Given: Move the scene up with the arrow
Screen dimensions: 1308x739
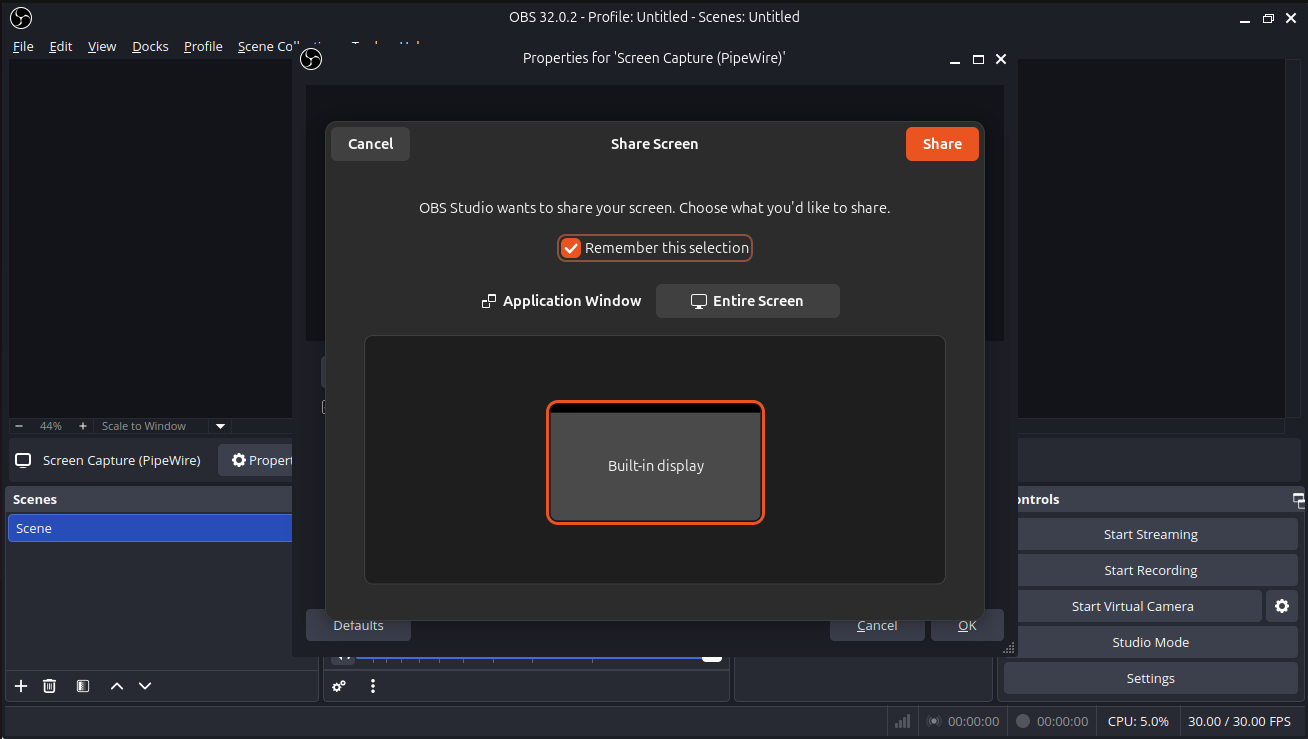Looking at the screenshot, I should (x=117, y=686).
